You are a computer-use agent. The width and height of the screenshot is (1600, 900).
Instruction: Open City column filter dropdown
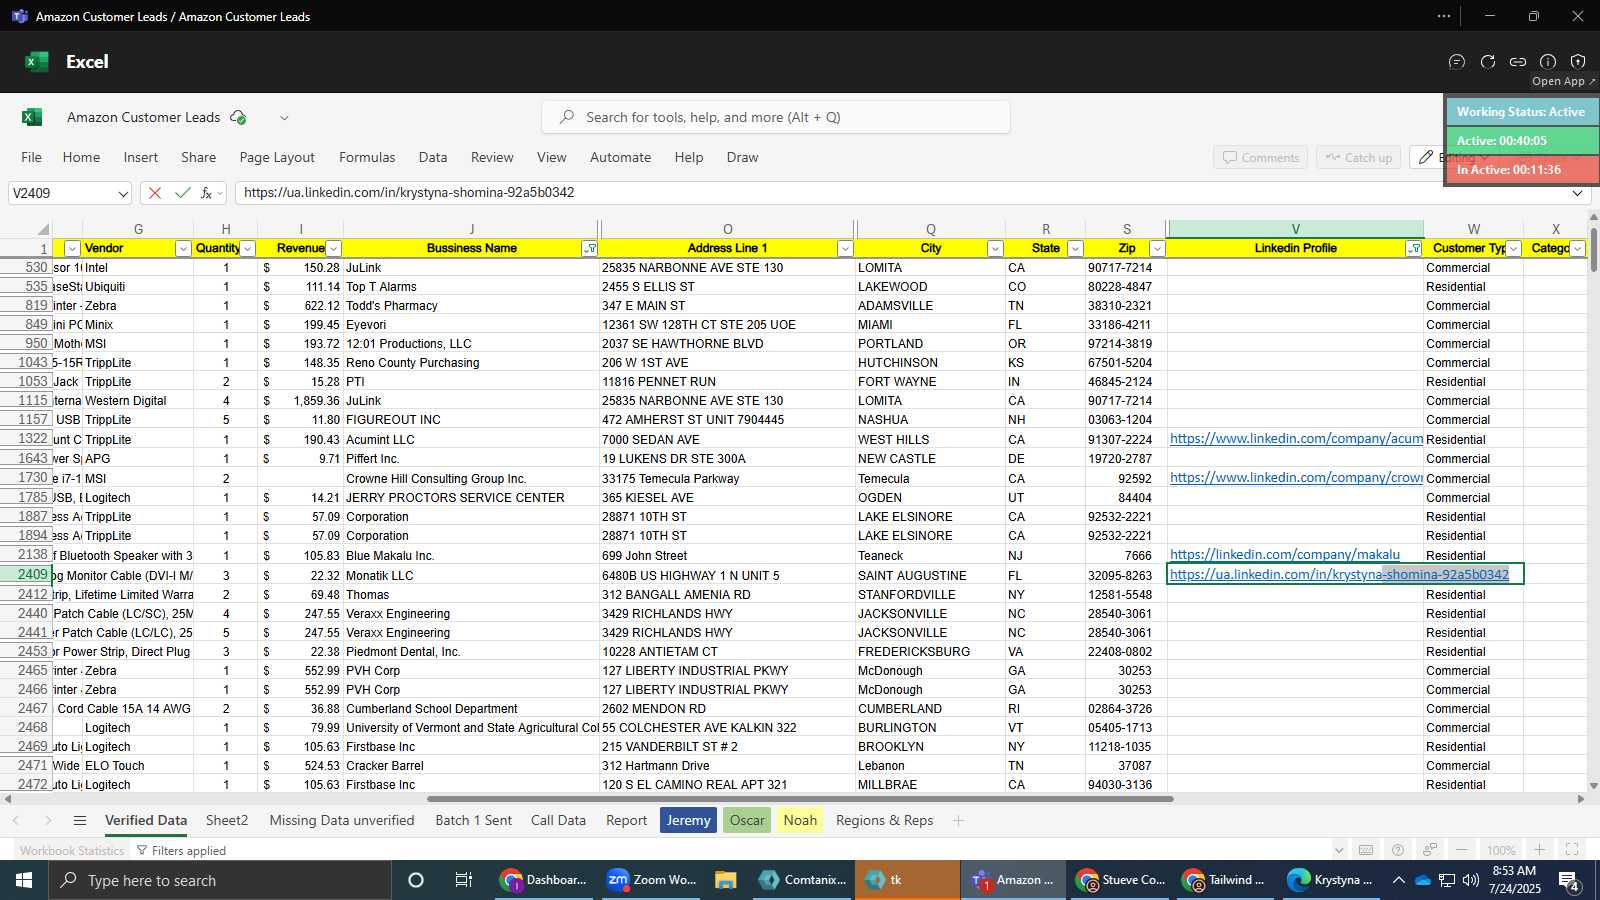[995, 249]
